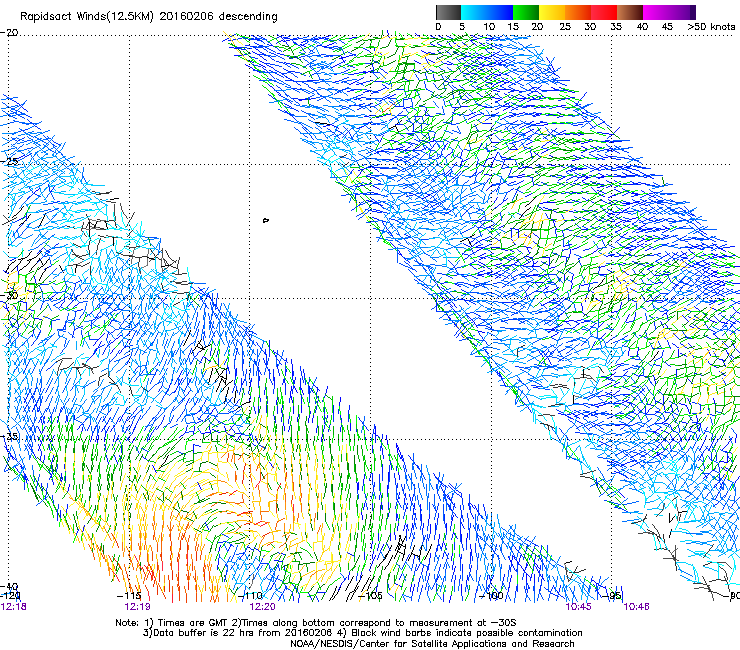The height and width of the screenshot is (650, 740).
Task: Click the legend value '45'
Action: (x=667, y=27)
